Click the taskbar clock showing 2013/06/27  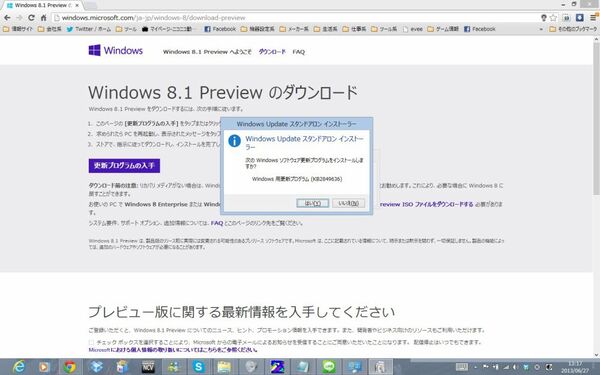(575, 367)
